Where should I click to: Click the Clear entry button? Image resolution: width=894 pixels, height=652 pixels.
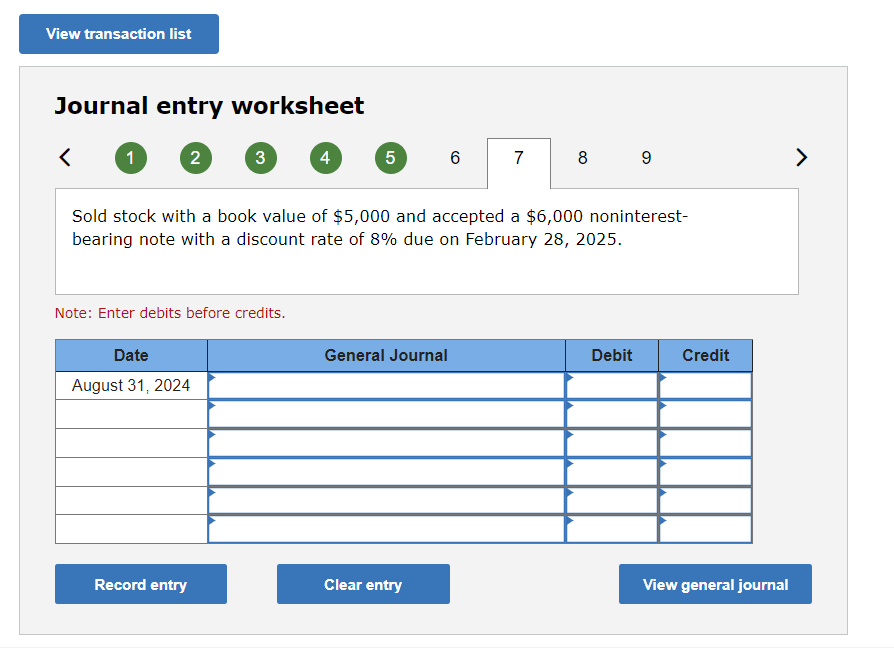(363, 584)
